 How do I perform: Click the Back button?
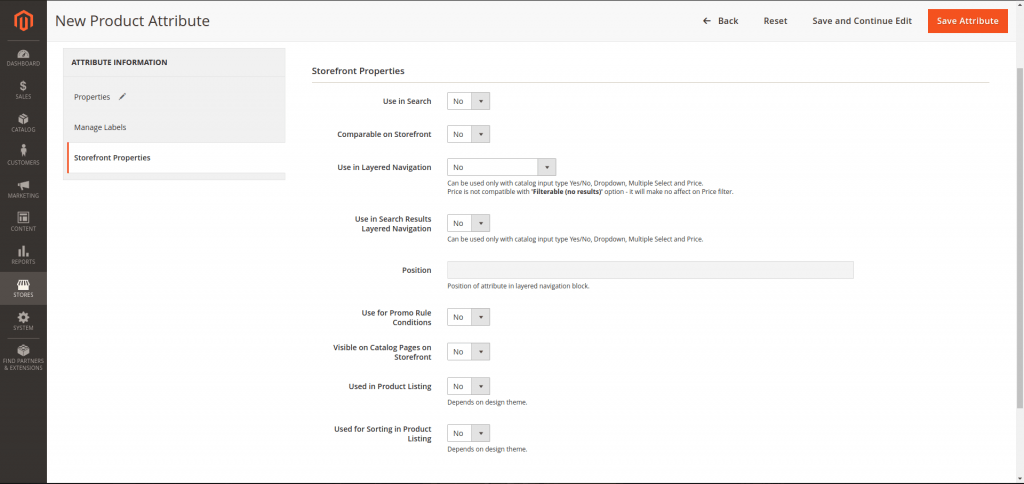tap(720, 21)
